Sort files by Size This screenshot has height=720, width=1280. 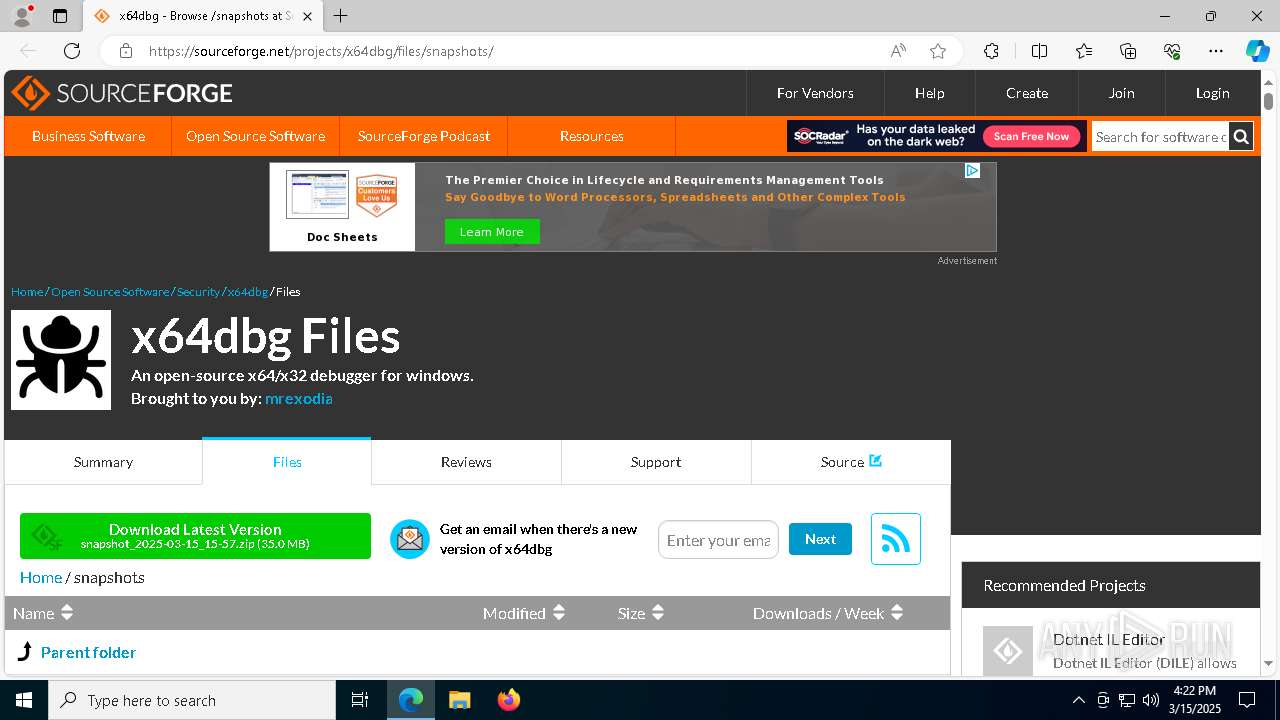point(641,613)
